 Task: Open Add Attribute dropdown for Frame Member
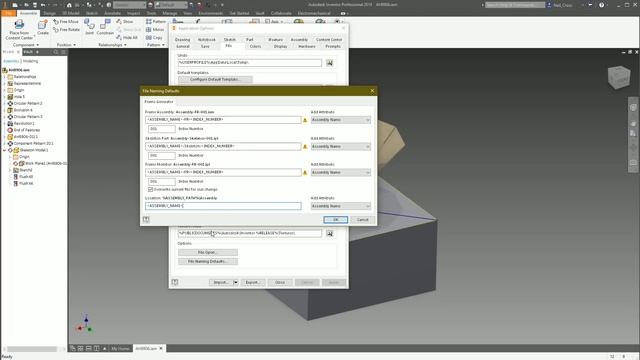[341, 173]
